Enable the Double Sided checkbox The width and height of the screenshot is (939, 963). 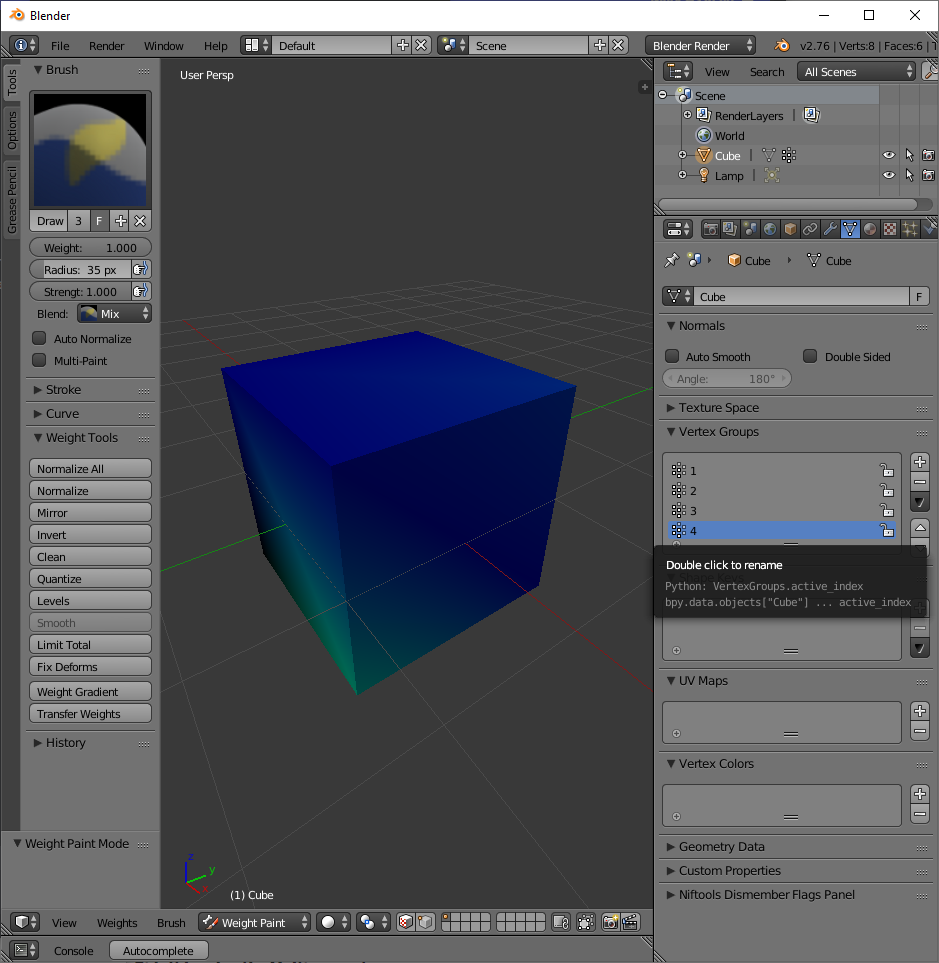(810, 356)
